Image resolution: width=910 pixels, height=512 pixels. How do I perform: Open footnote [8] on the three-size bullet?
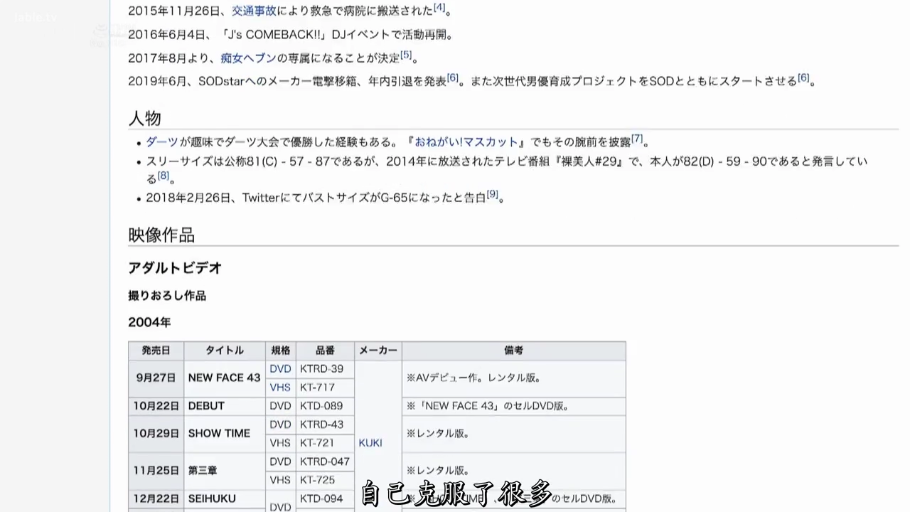pos(163,176)
